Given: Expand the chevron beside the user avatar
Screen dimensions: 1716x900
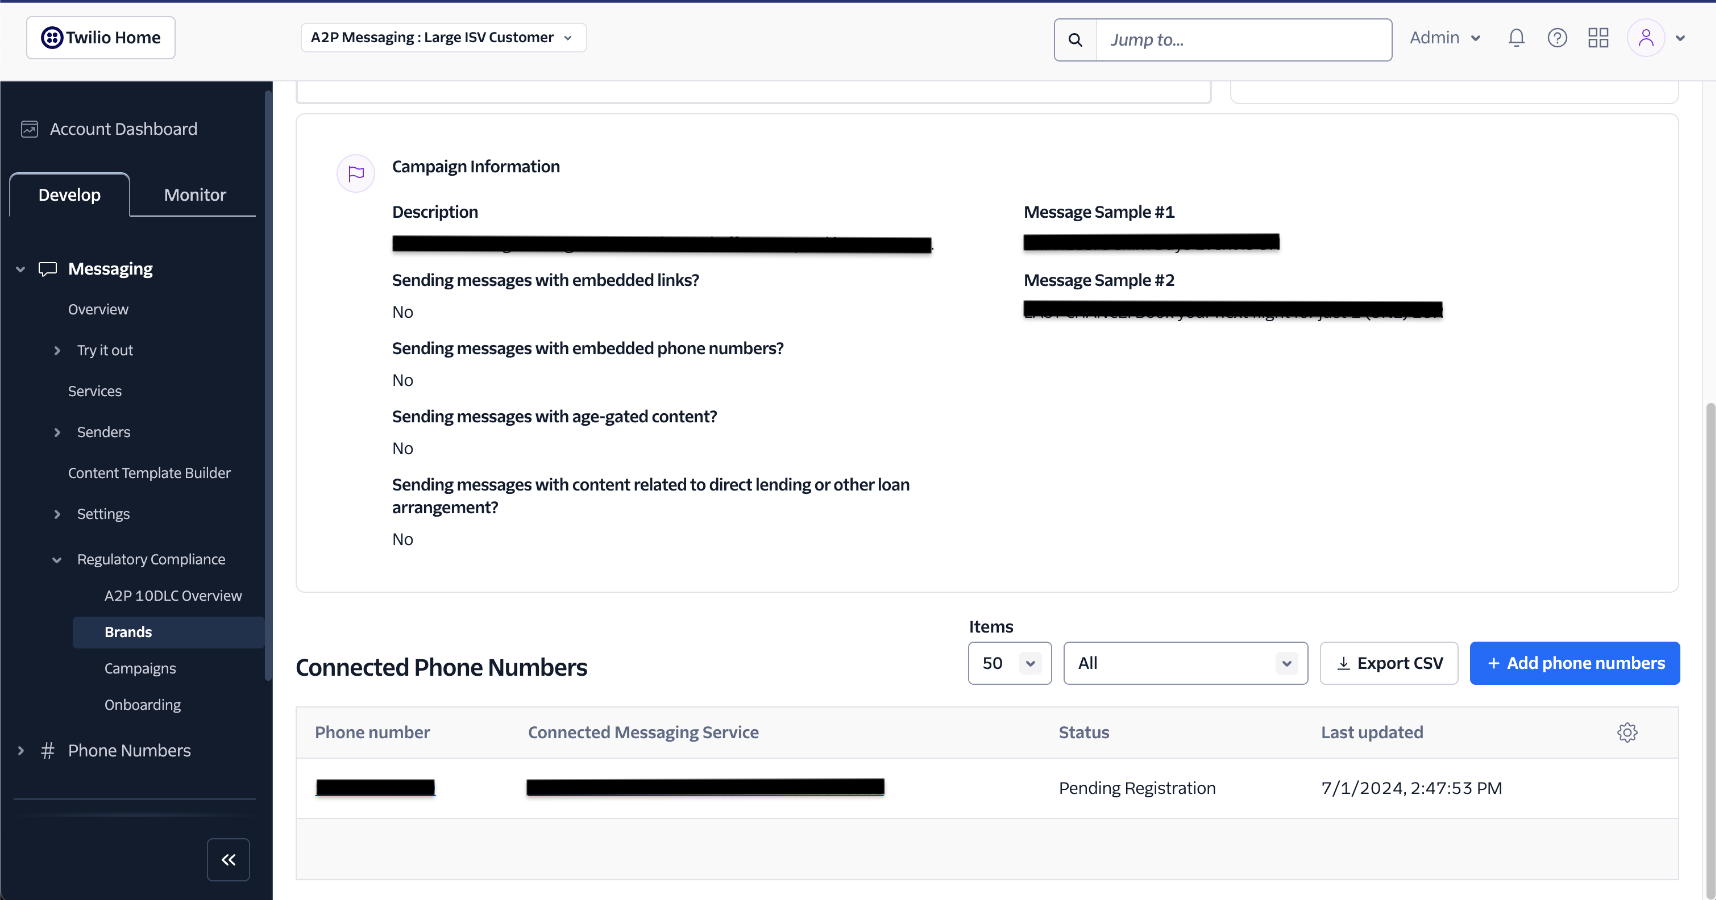Looking at the screenshot, I should click(x=1680, y=38).
